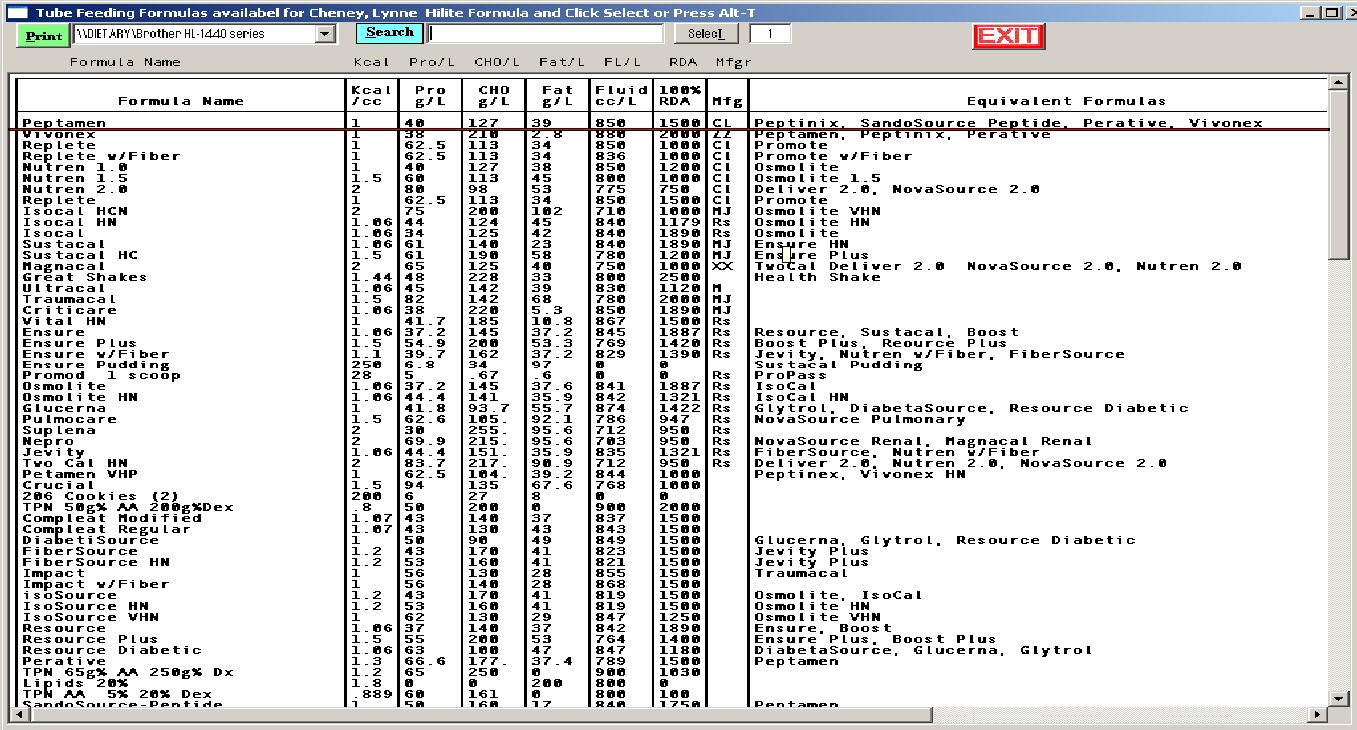Select the Perative formula row

pyautogui.click(x=671, y=661)
